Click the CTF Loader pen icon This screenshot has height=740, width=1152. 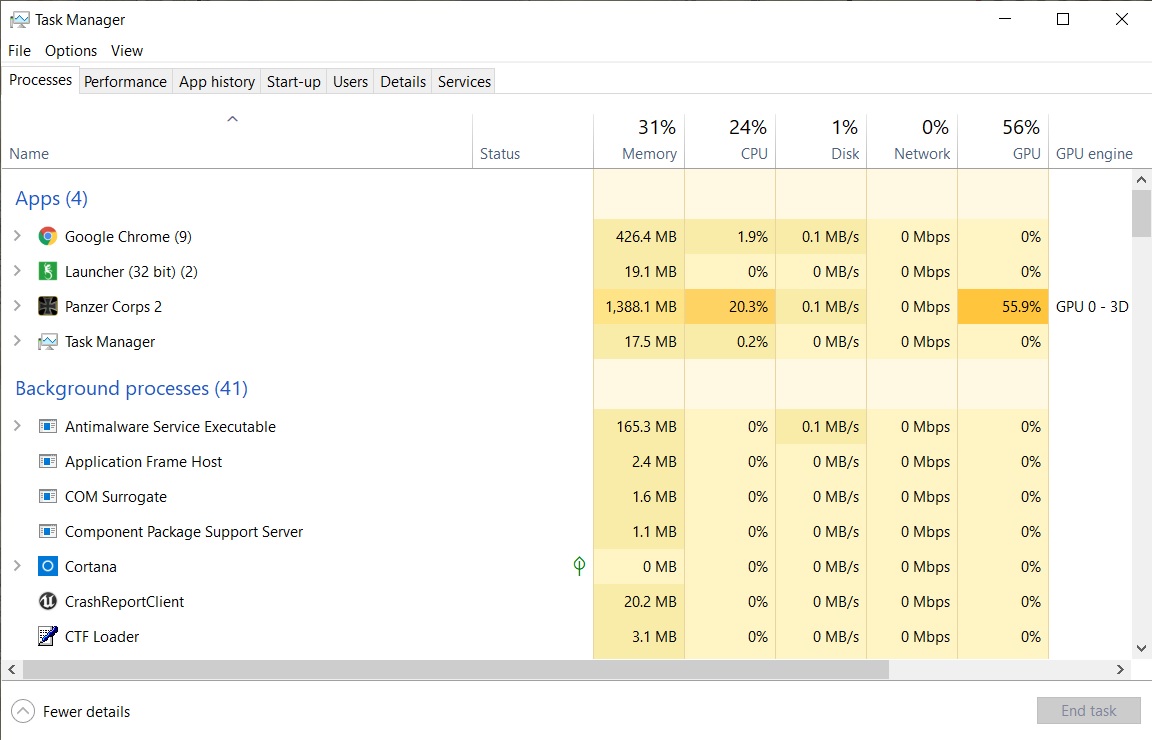pyautogui.click(x=48, y=636)
